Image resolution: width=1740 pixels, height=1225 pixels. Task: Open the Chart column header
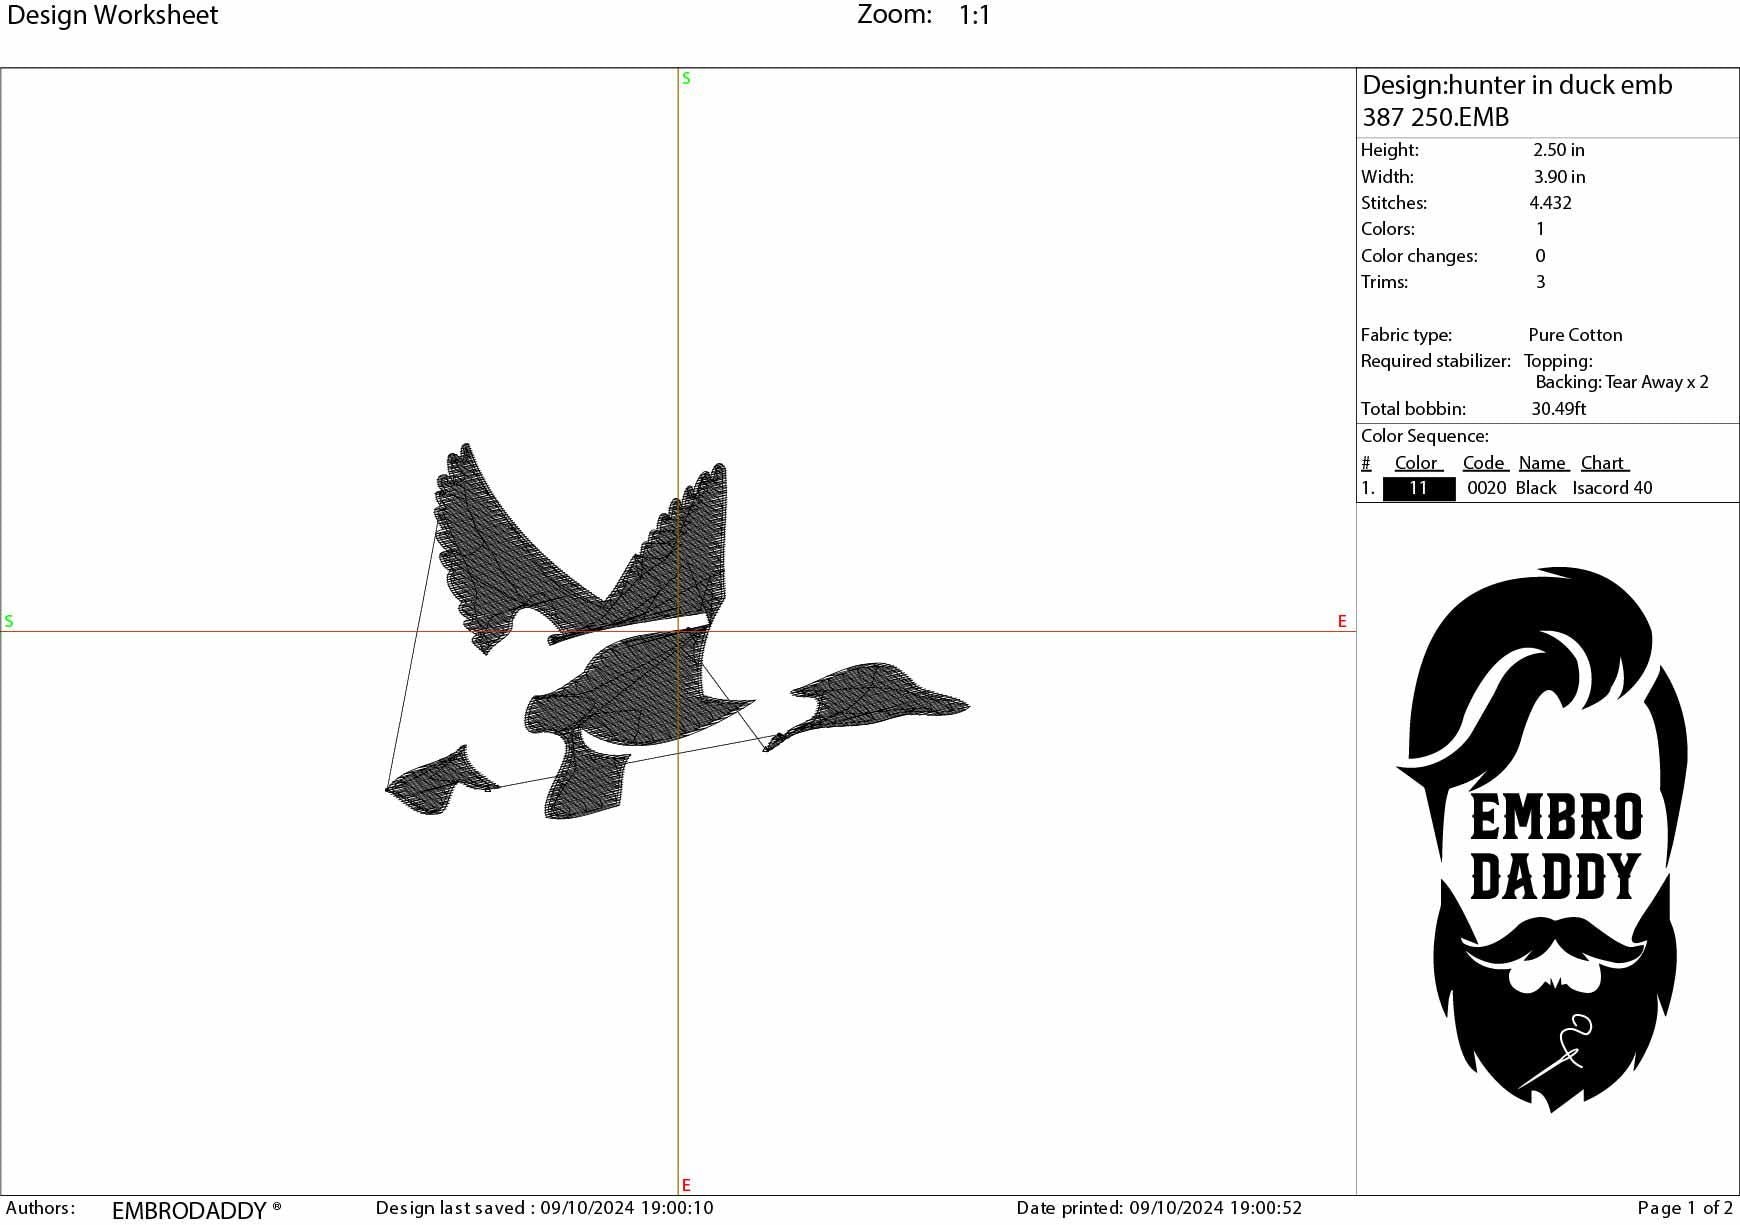click(1603, 462)
